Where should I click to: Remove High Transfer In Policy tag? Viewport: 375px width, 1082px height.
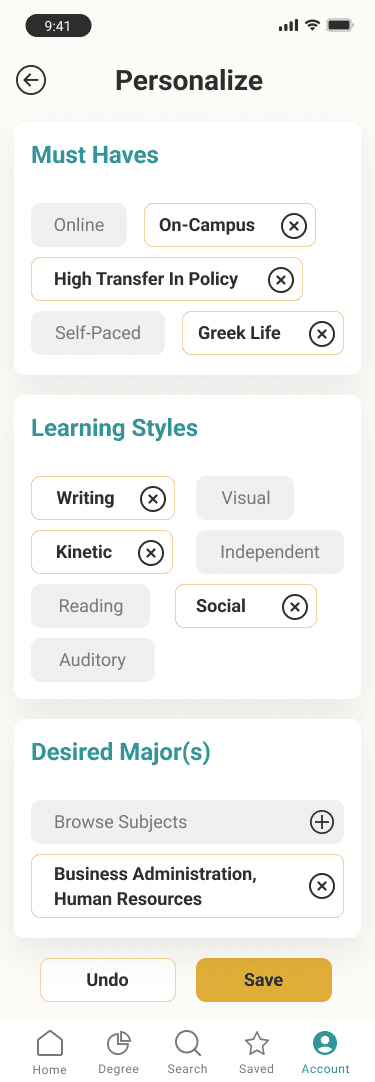(280, 279)
